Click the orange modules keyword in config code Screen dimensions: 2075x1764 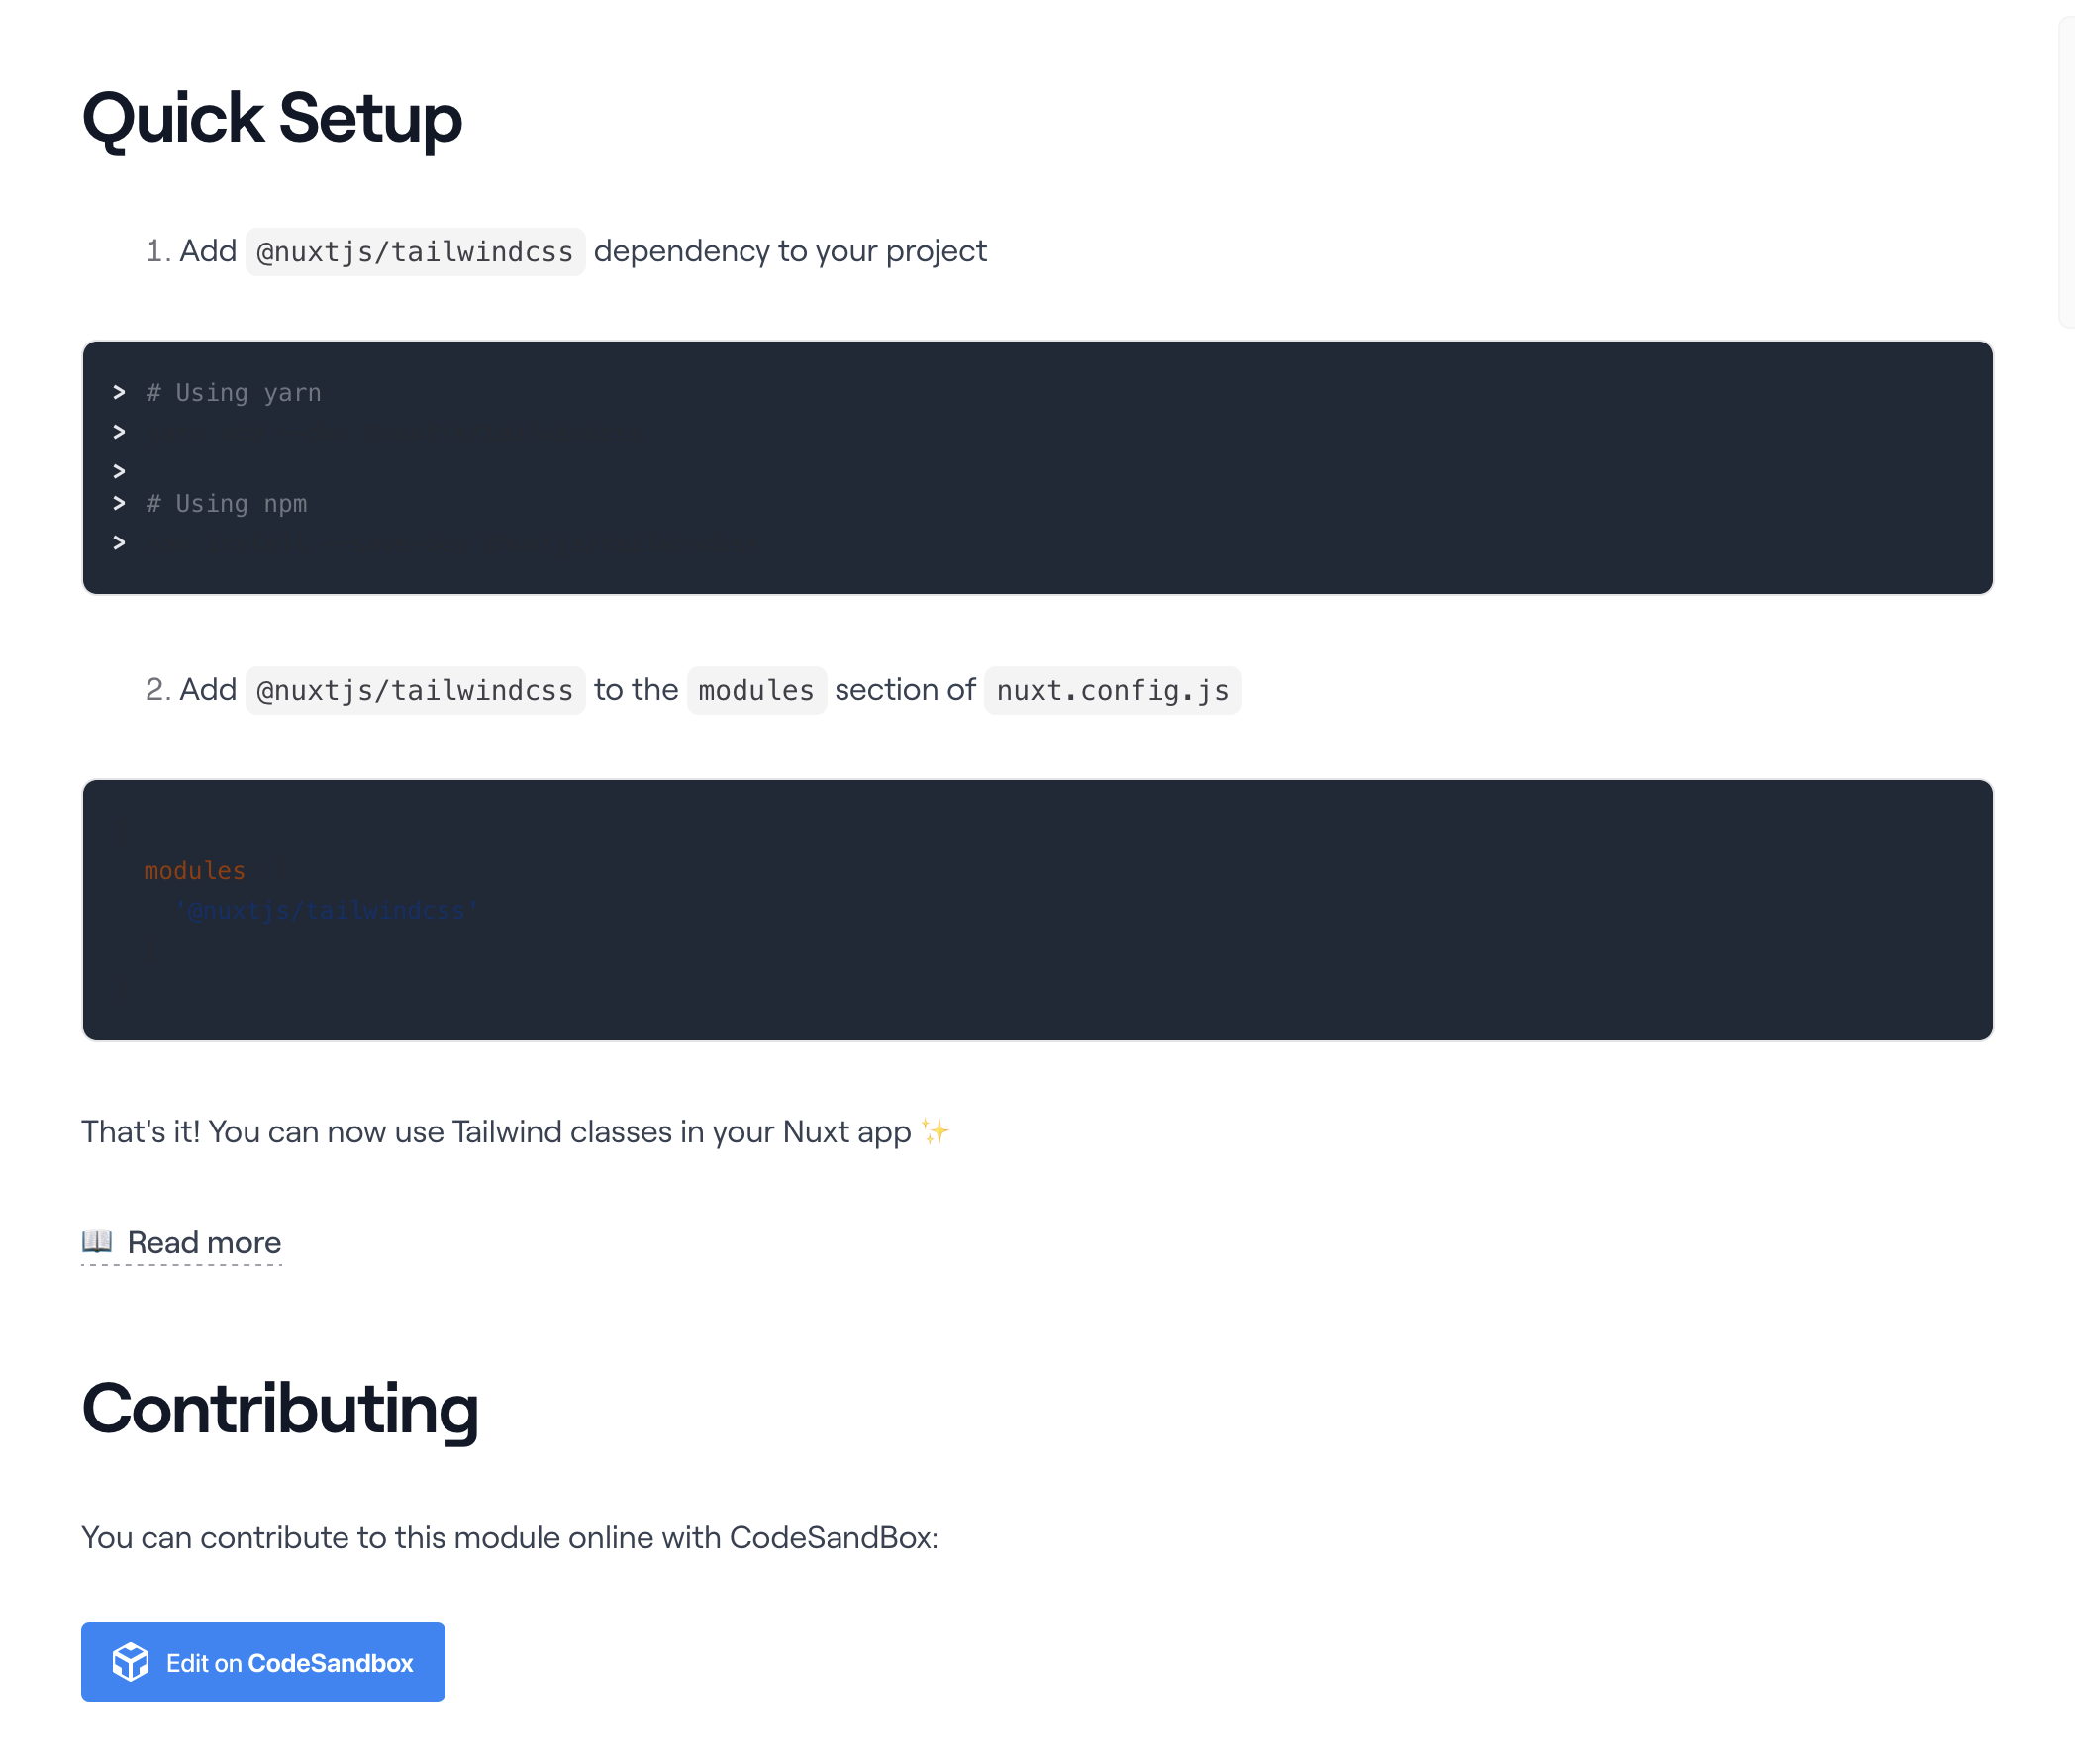coord(194,870)
